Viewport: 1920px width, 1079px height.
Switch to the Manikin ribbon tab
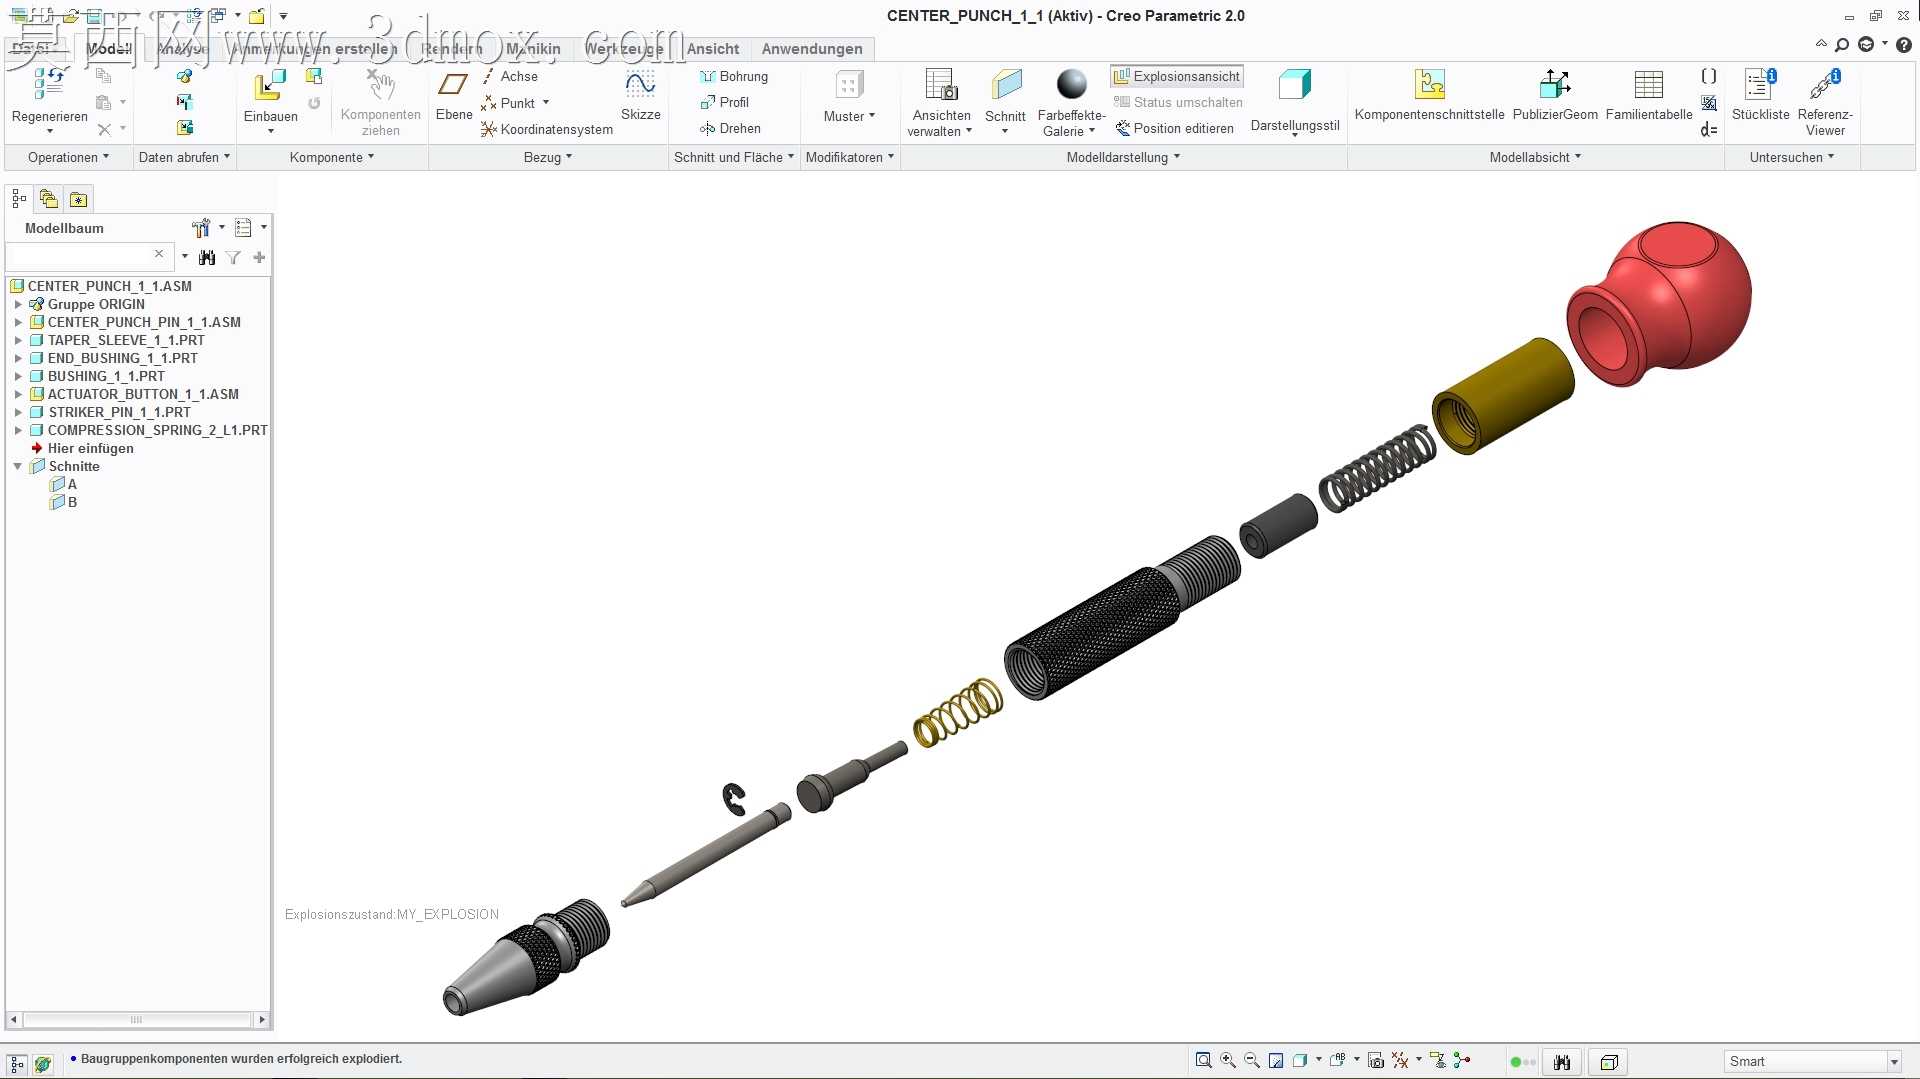pyautogui.click(x=533, y=49)
